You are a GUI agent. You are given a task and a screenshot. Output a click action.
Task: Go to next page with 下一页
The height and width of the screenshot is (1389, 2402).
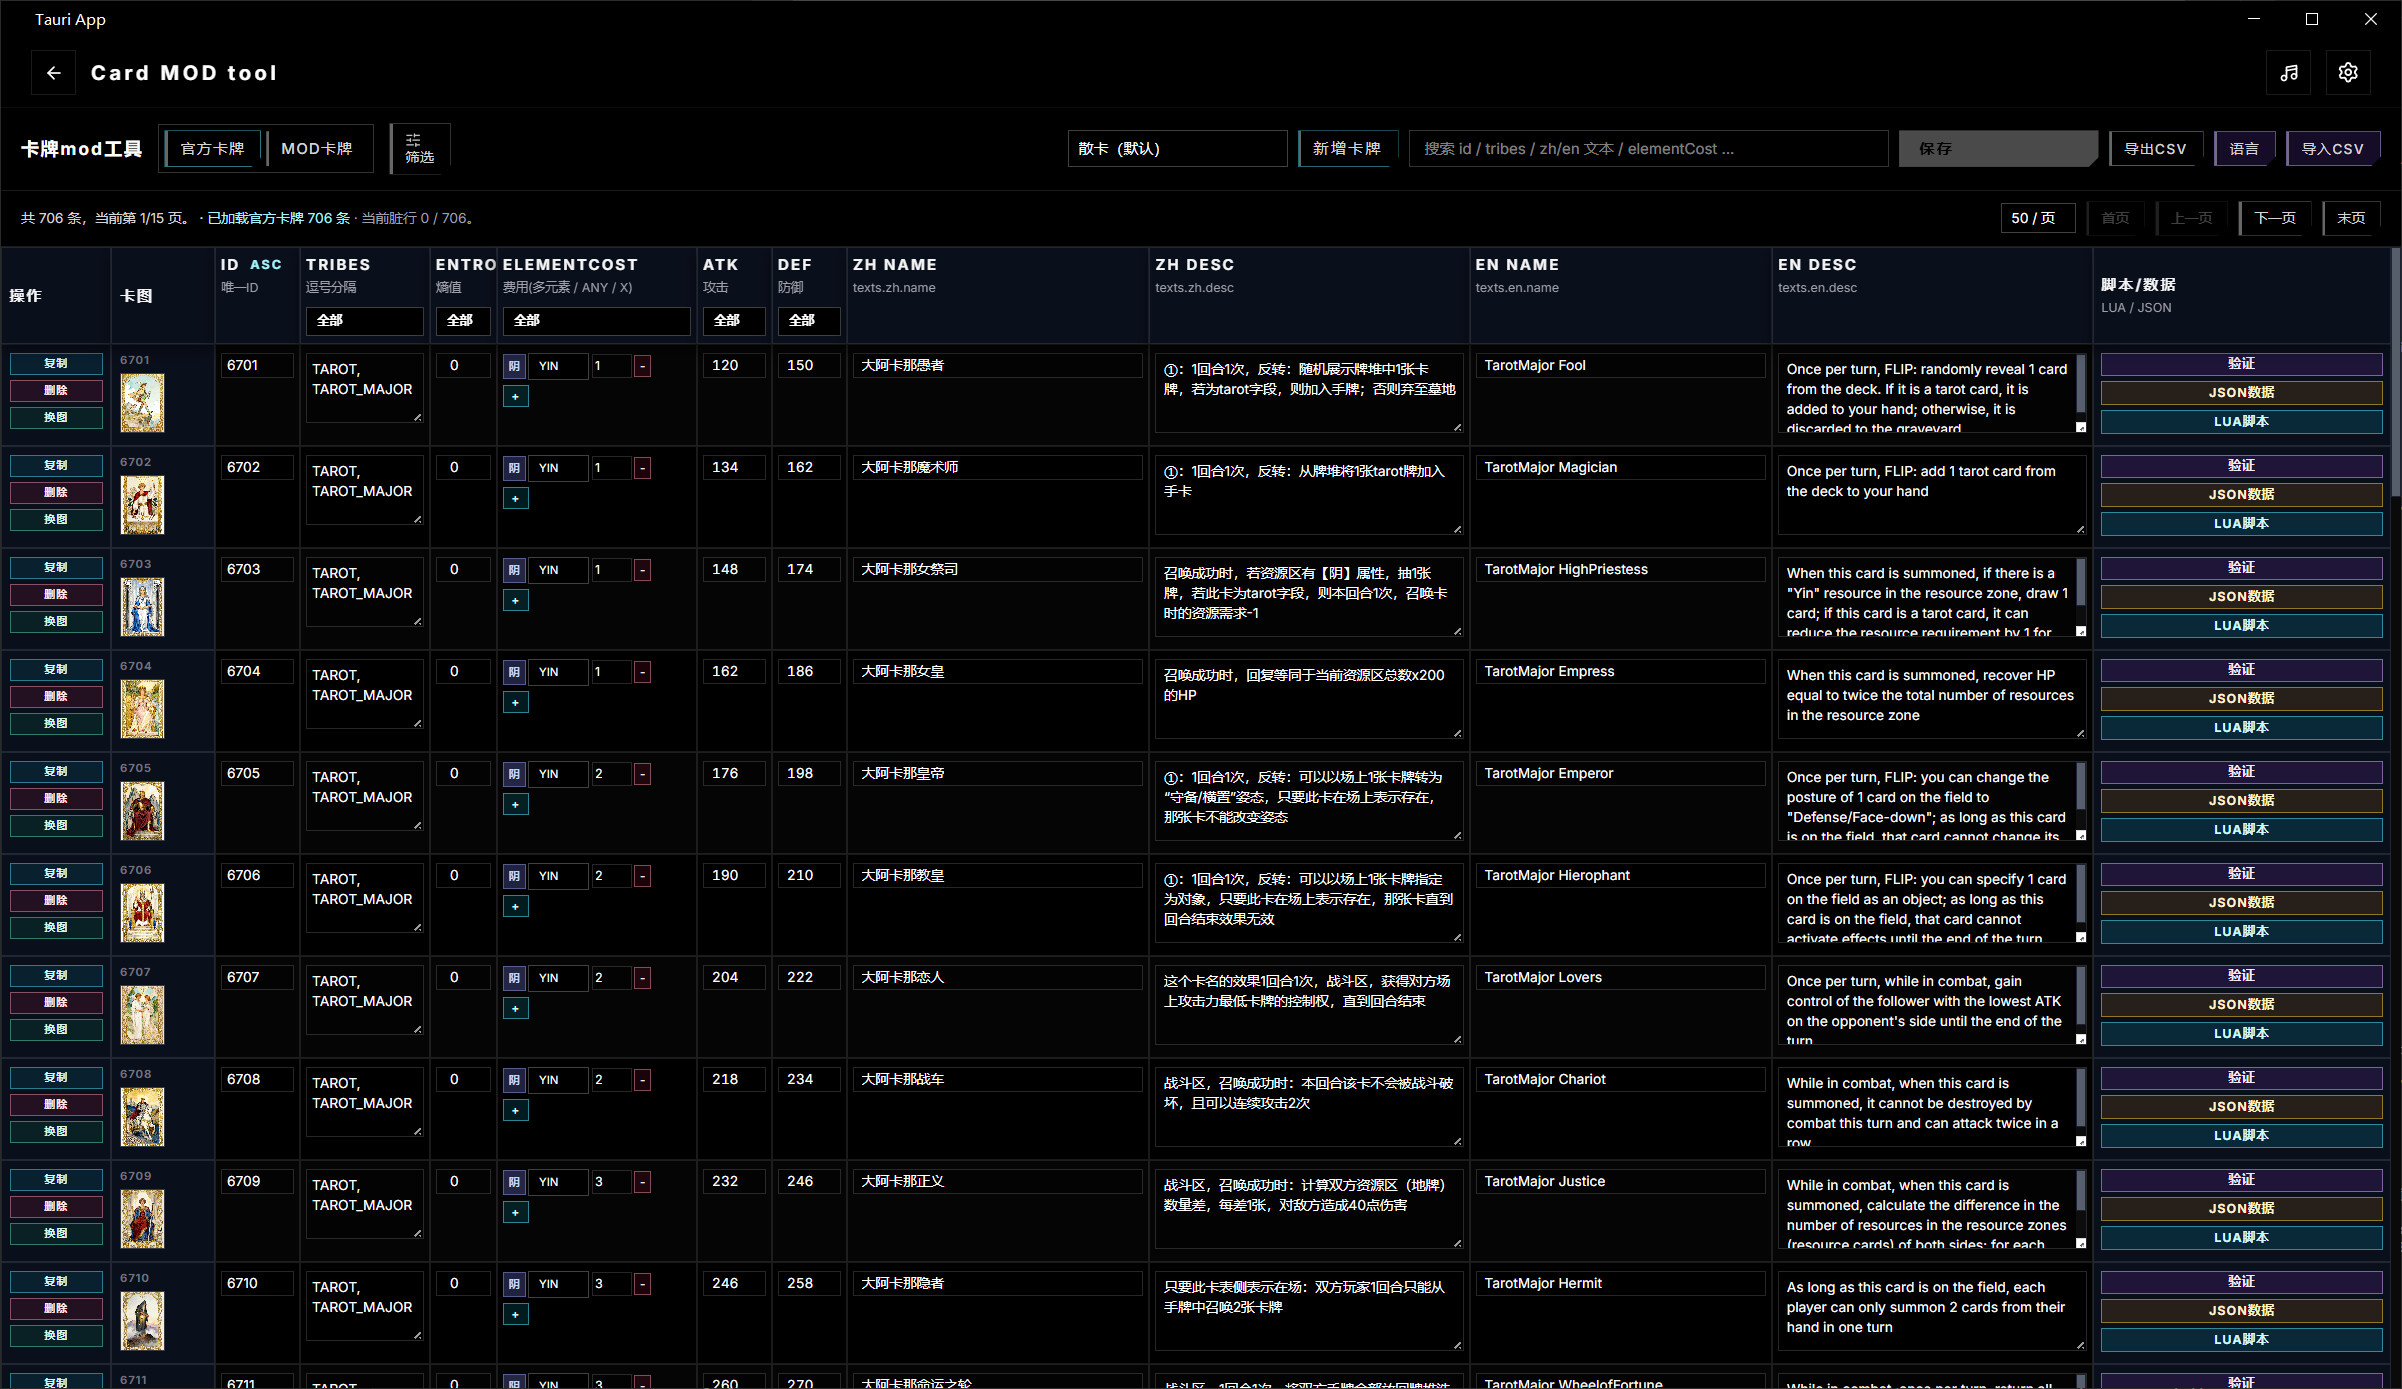tap(2275, 218)
